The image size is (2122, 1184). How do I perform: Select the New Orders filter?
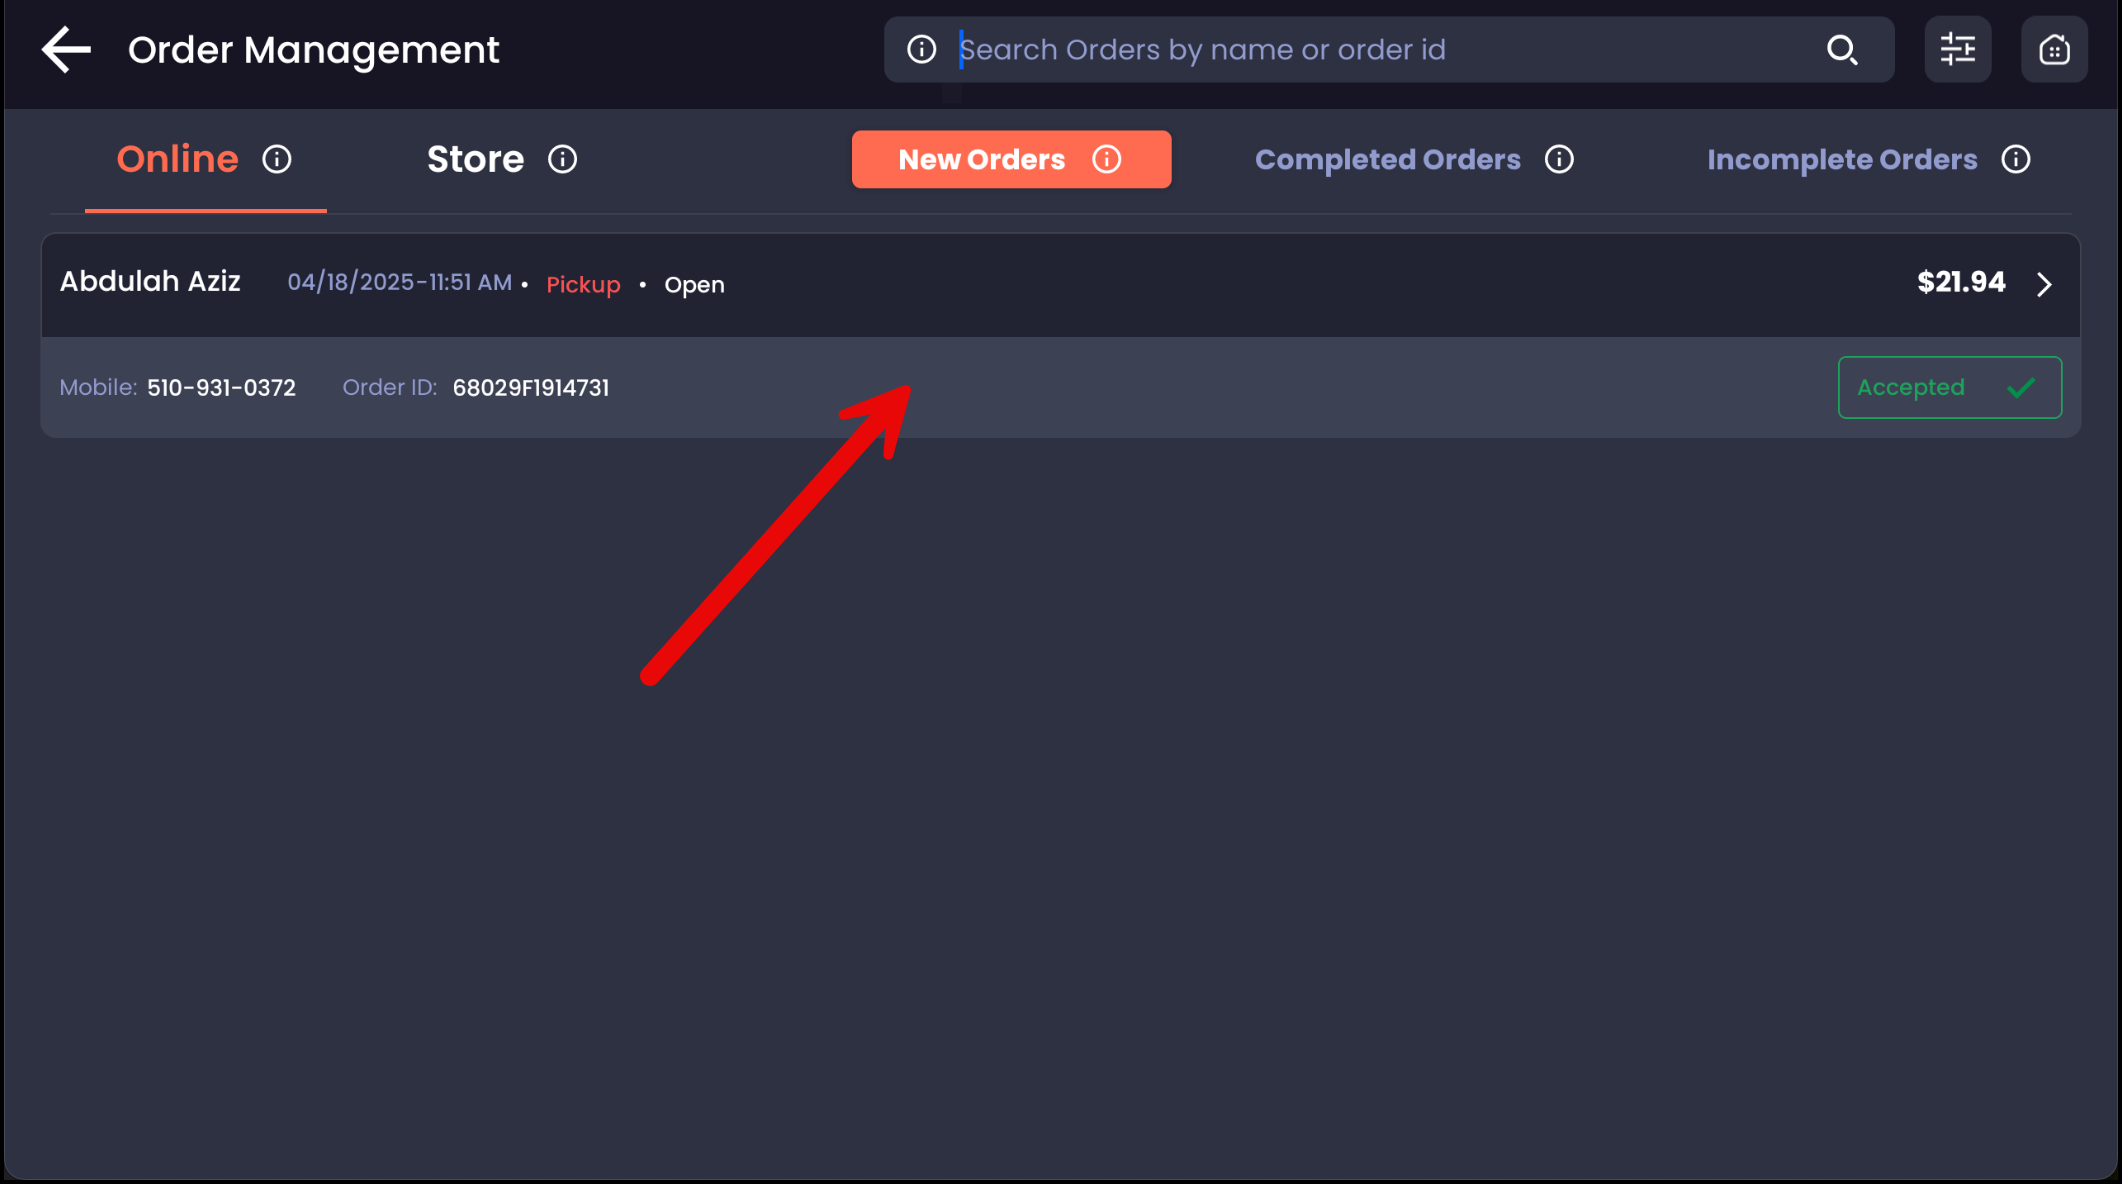[x=981, y=160]
